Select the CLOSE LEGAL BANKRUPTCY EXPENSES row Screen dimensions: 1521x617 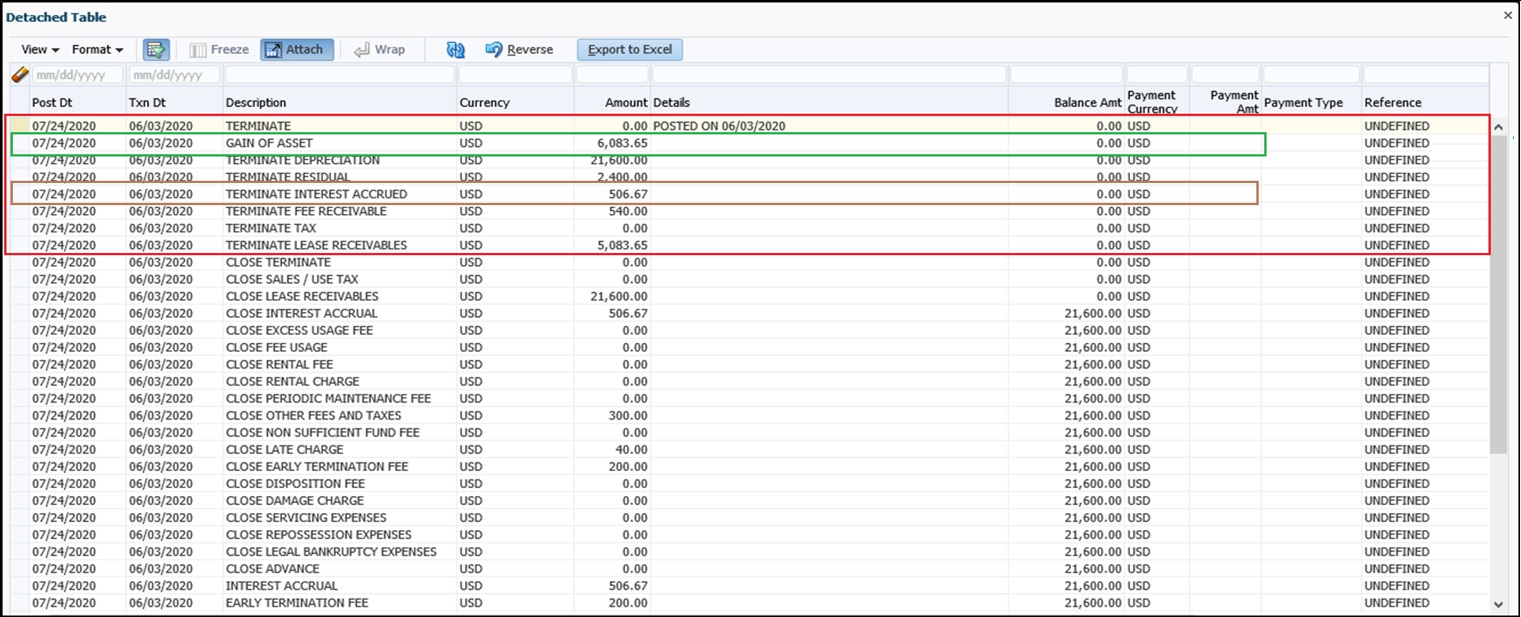point(749,551)
